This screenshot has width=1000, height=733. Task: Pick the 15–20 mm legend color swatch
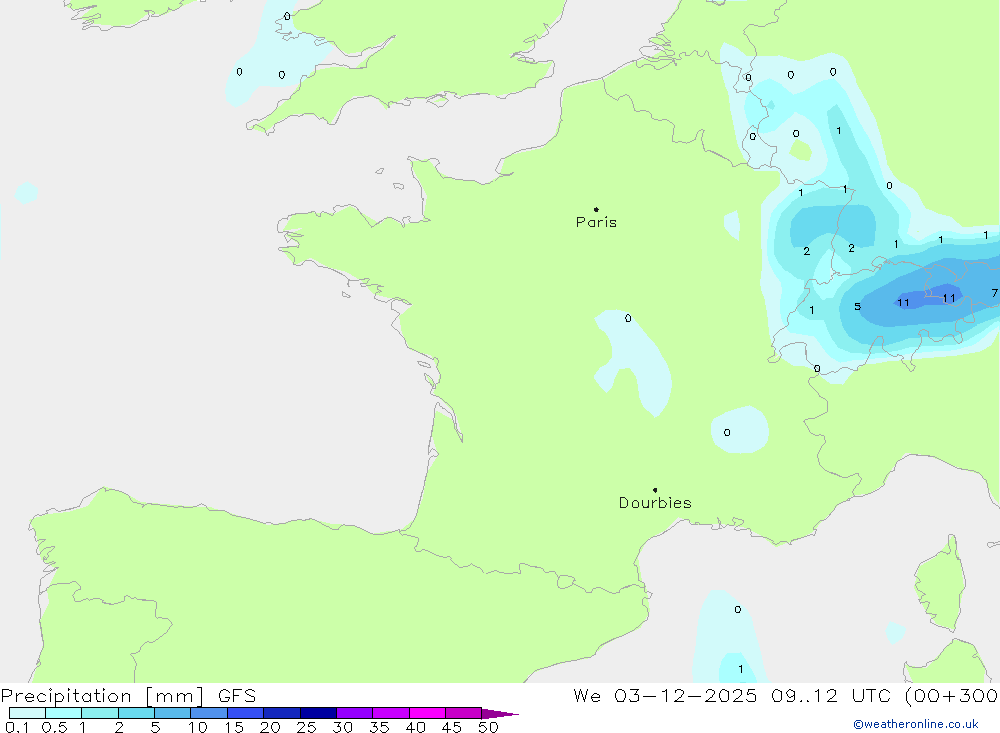point(245,713)
